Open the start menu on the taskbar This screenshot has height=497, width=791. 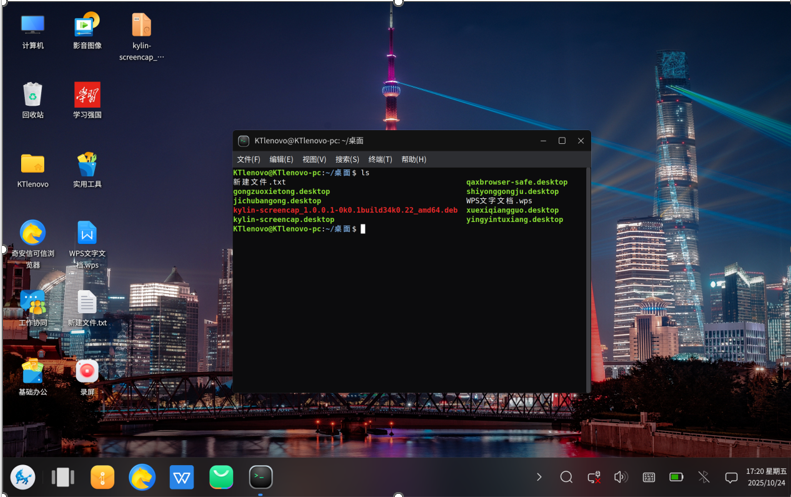(x=23, y=478)
